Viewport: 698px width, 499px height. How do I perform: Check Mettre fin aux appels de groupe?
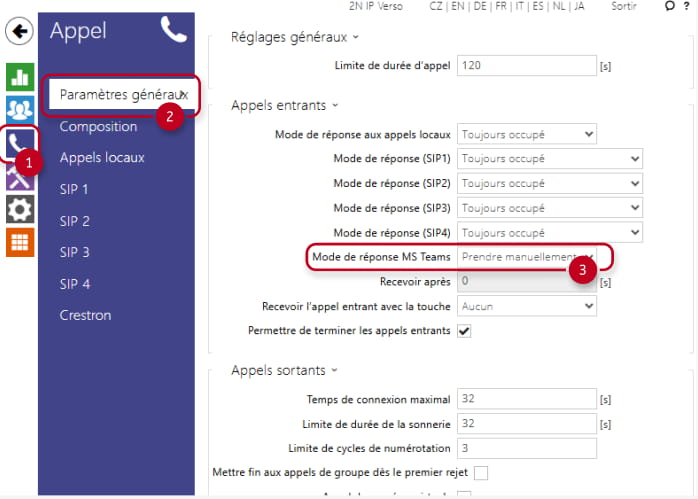[481, 473]
